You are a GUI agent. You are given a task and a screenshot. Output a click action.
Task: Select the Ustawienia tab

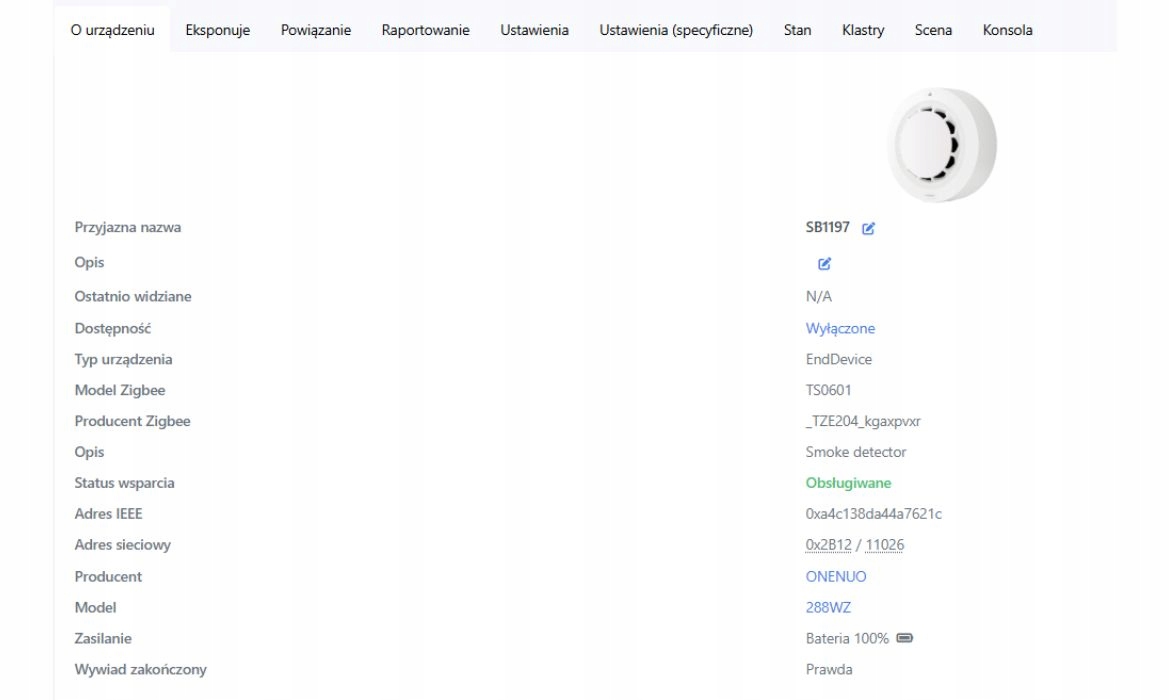click(534, 30)
